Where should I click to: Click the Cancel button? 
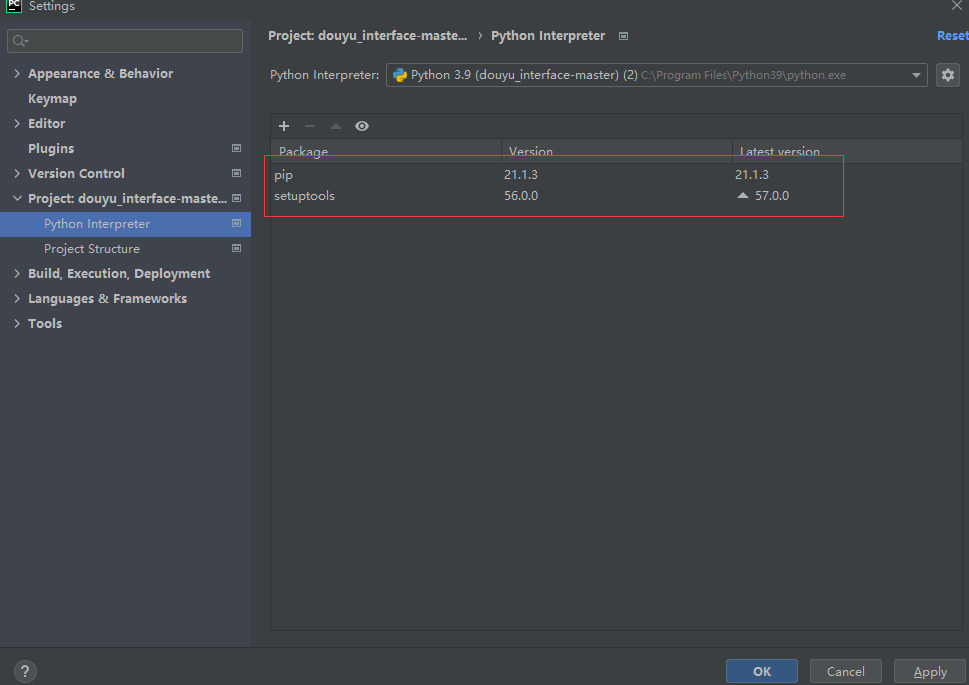coord(845,671)
